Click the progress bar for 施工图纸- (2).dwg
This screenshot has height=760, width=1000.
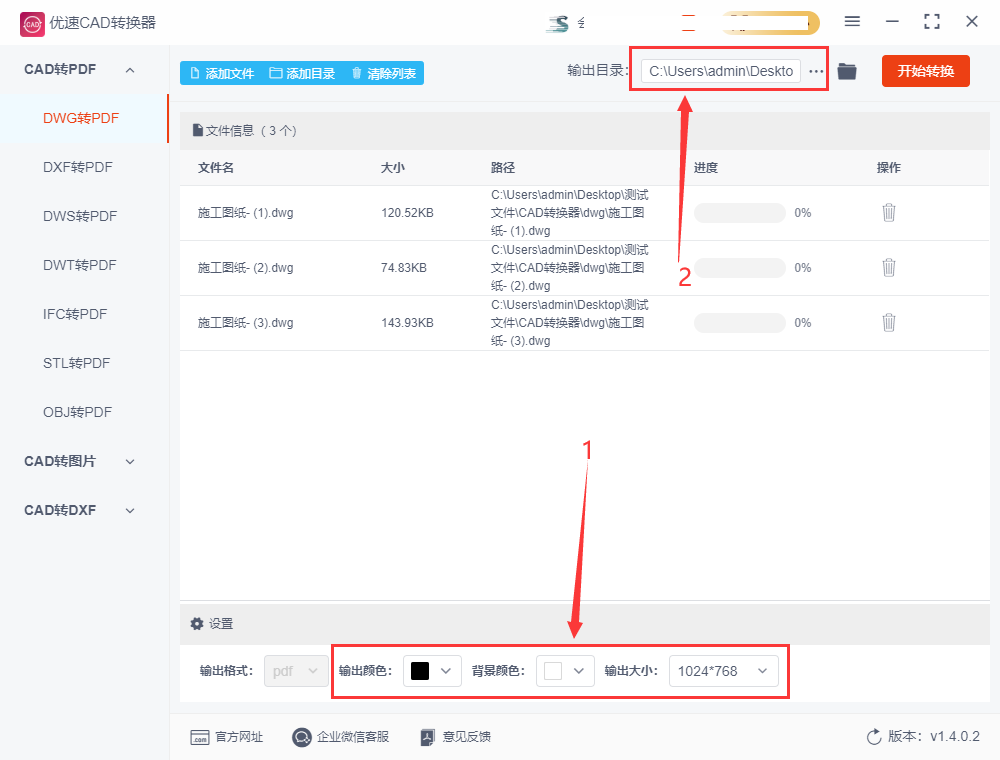click(739, 268)
